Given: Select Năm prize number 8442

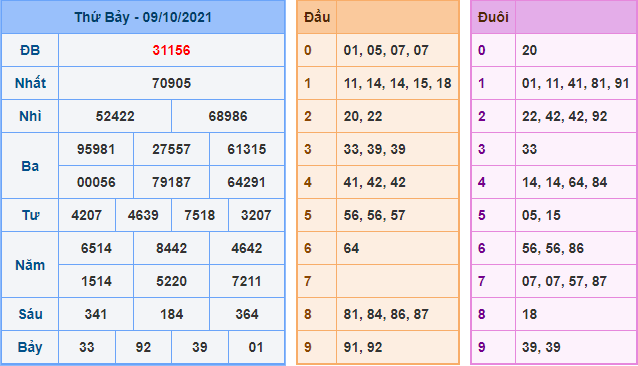Looking at the screenshot, I should point(171,248).
